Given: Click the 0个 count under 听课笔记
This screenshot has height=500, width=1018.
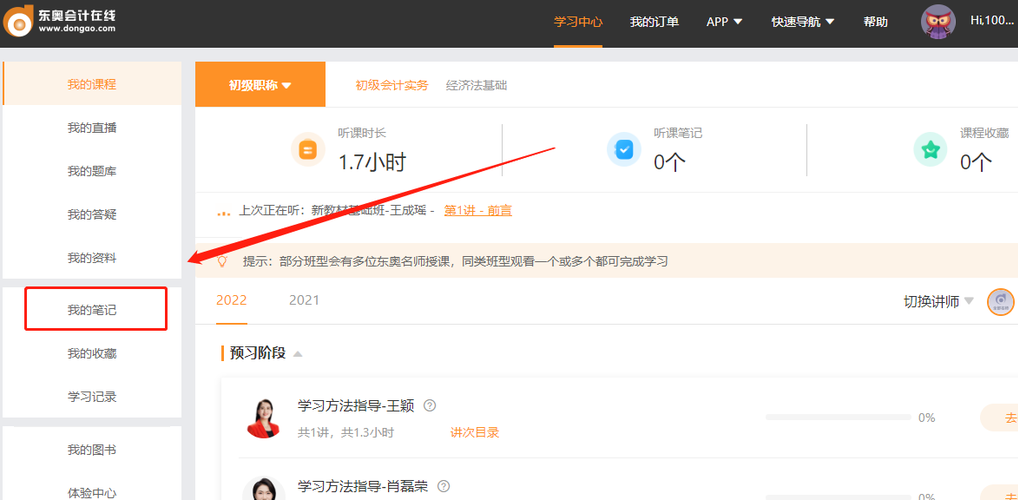Looking at the screenshot, I should (x=669, y=162).
